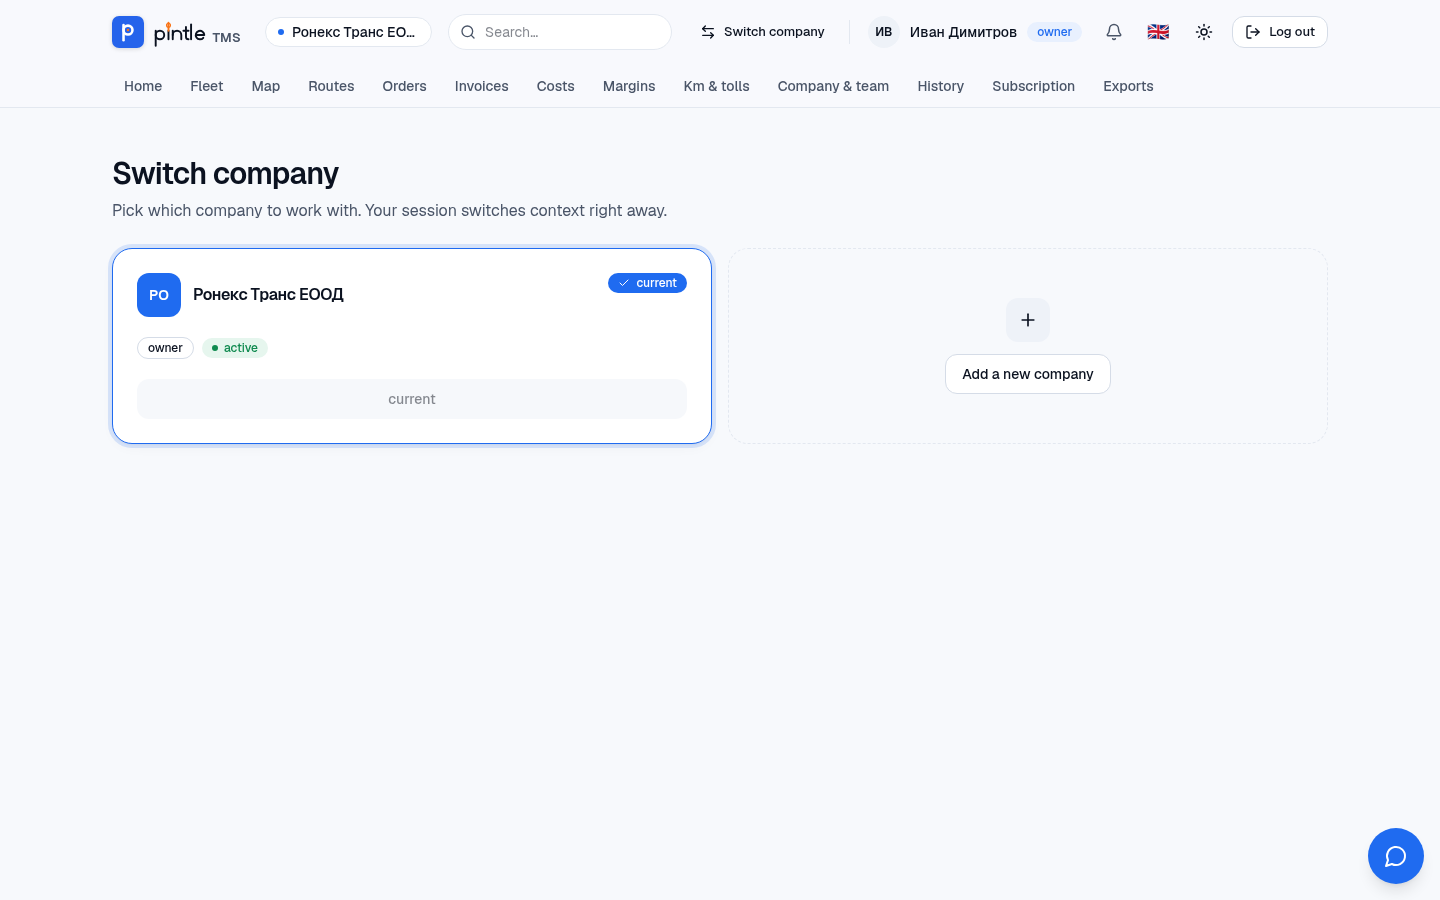Add a new company

[x=1028, y=374]
